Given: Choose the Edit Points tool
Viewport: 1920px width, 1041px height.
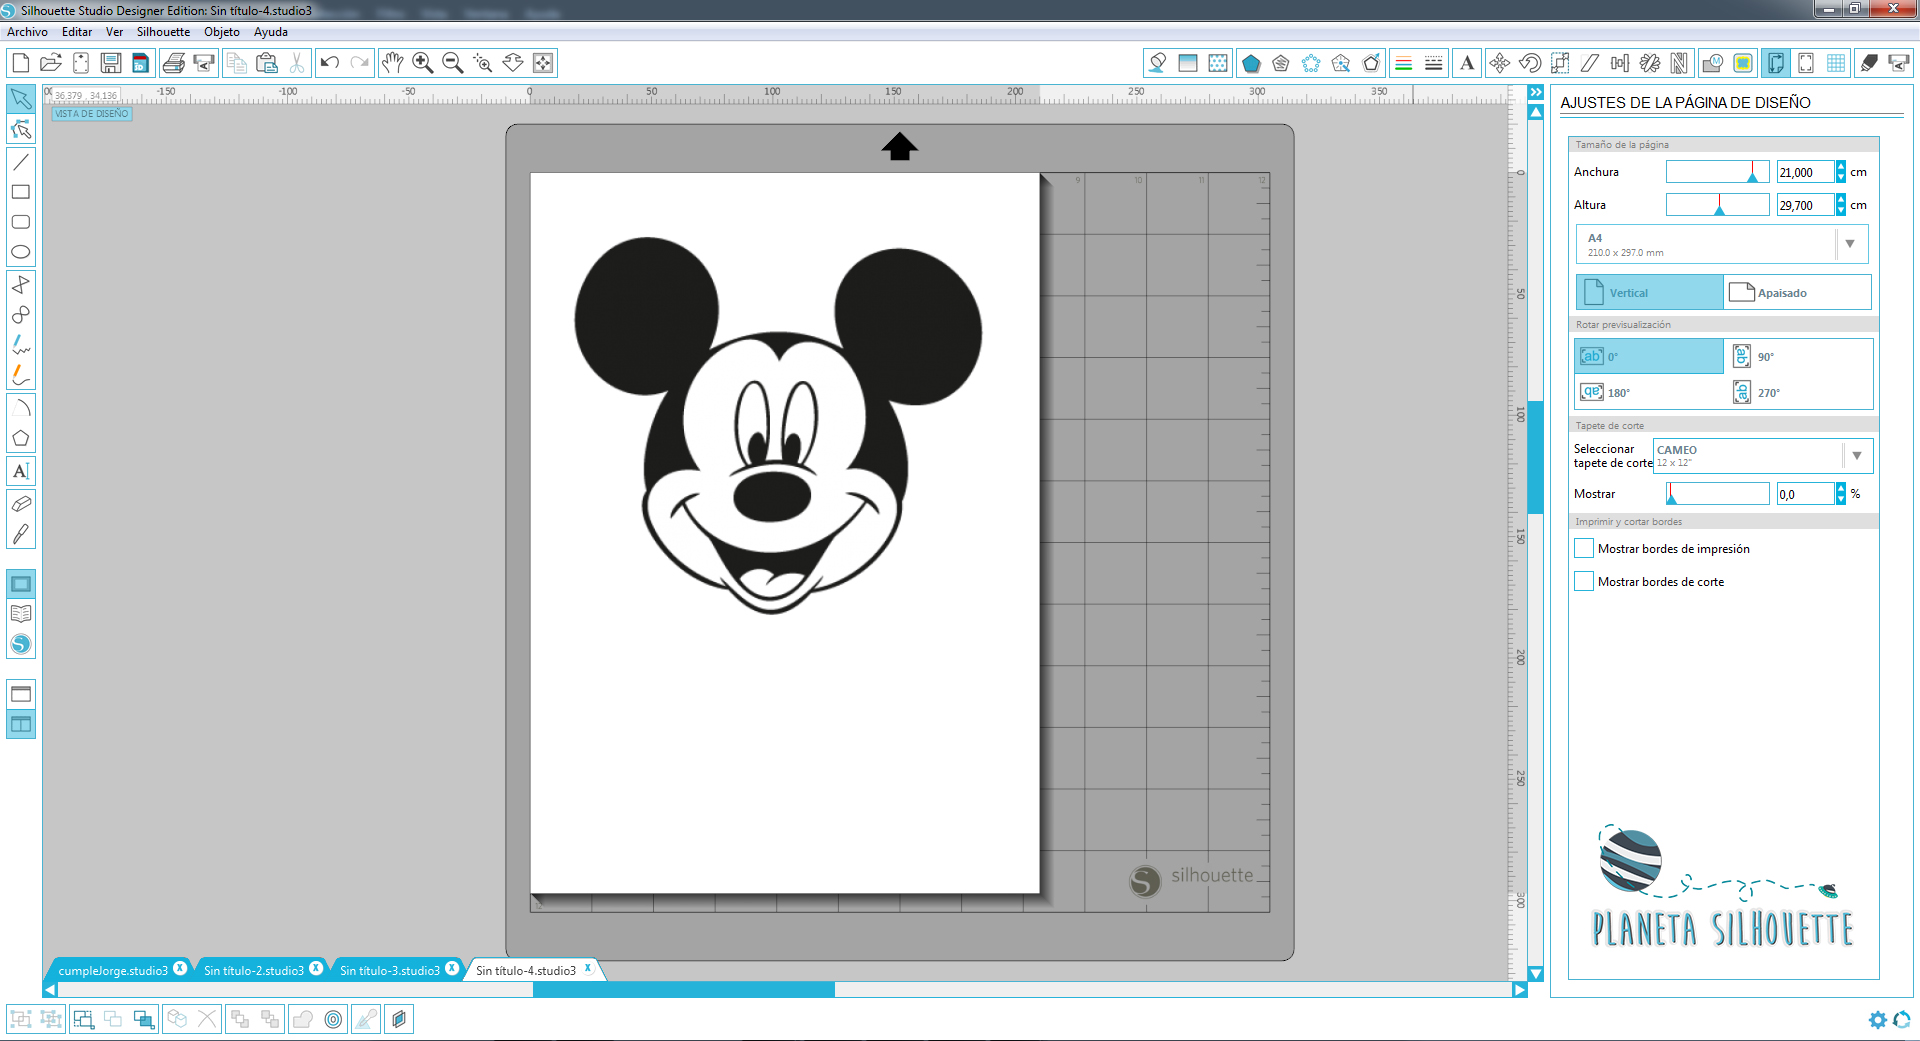Looking at the screenshot, I should (x=21, y=130).
